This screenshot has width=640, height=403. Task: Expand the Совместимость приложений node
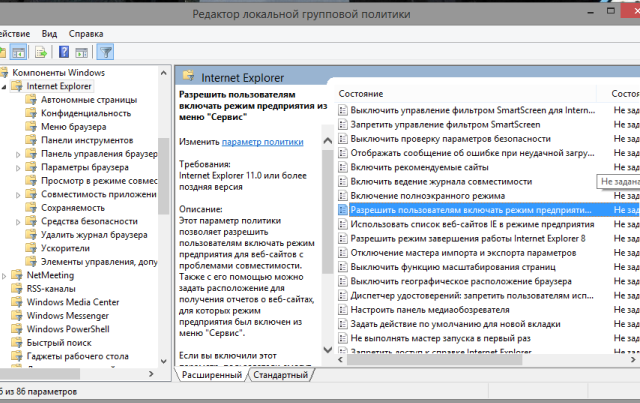click(18, 195)
